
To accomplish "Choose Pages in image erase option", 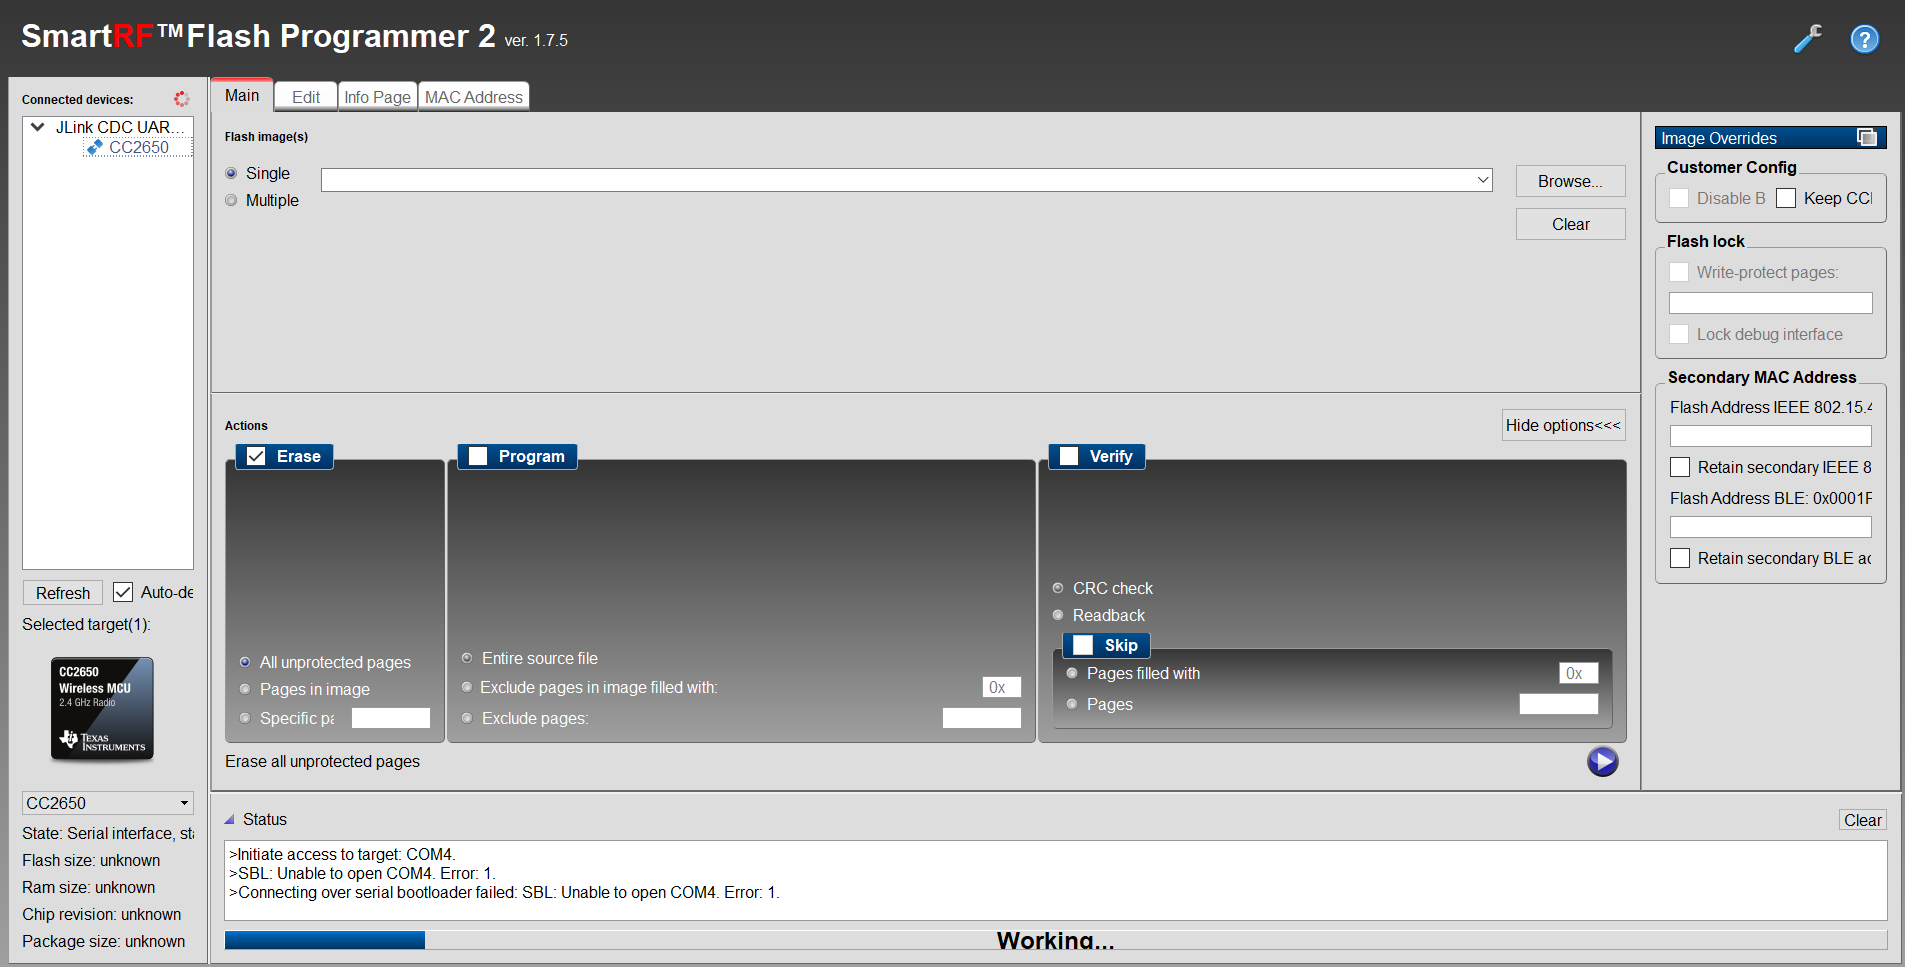I will 245,689.
